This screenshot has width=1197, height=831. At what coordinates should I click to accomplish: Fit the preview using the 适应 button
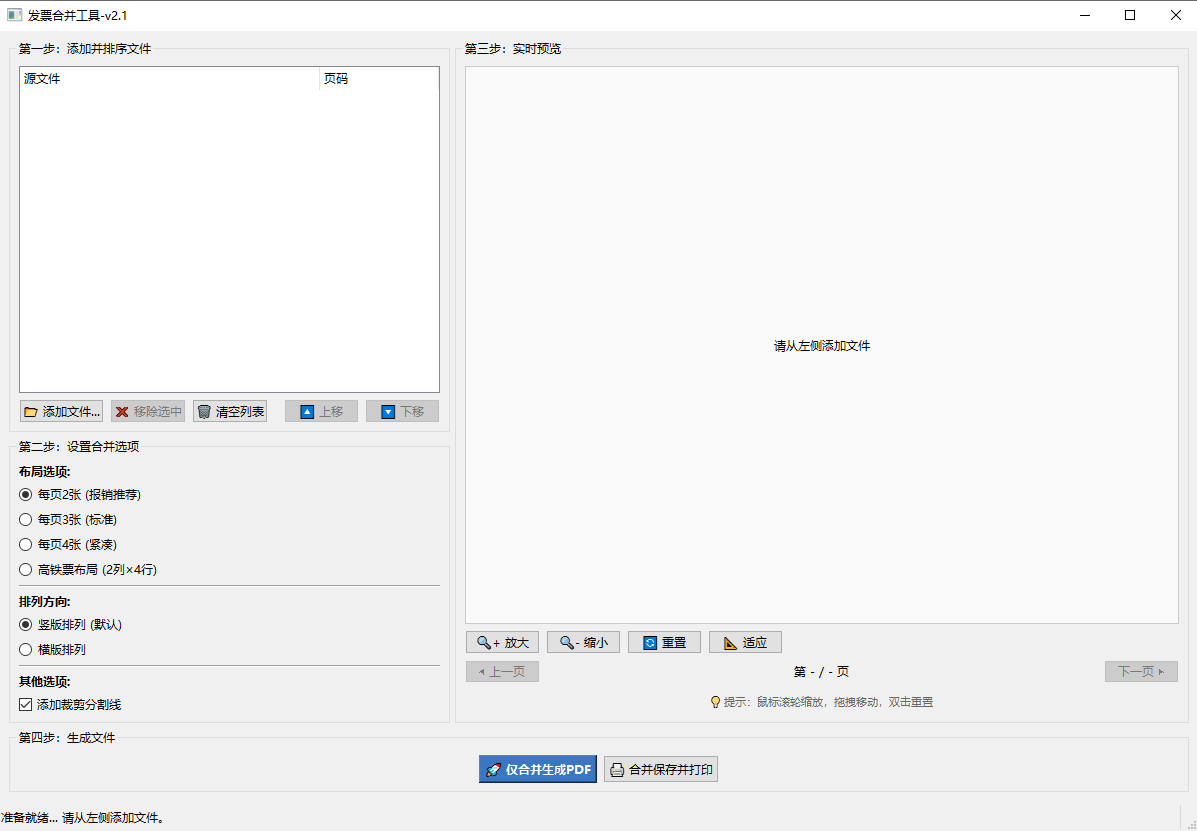(x=745, y=642)
